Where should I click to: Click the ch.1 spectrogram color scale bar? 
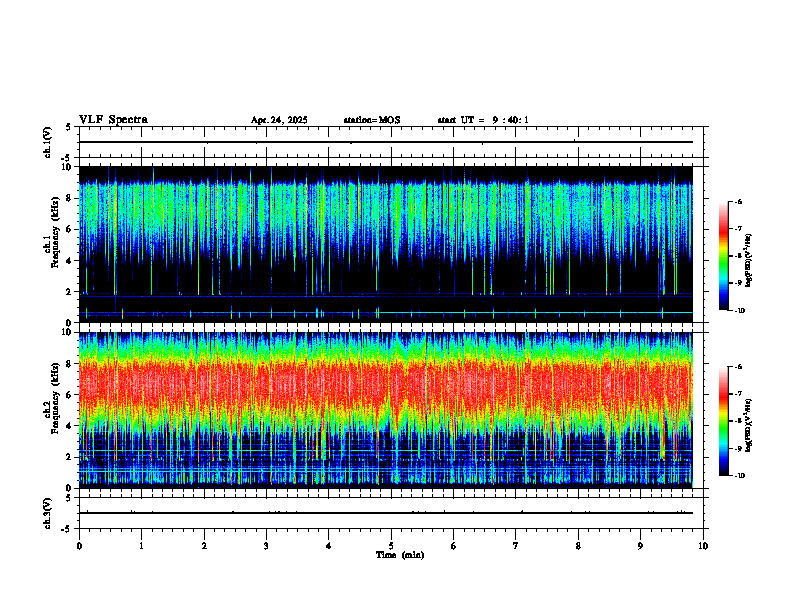(x=724, y=256)
